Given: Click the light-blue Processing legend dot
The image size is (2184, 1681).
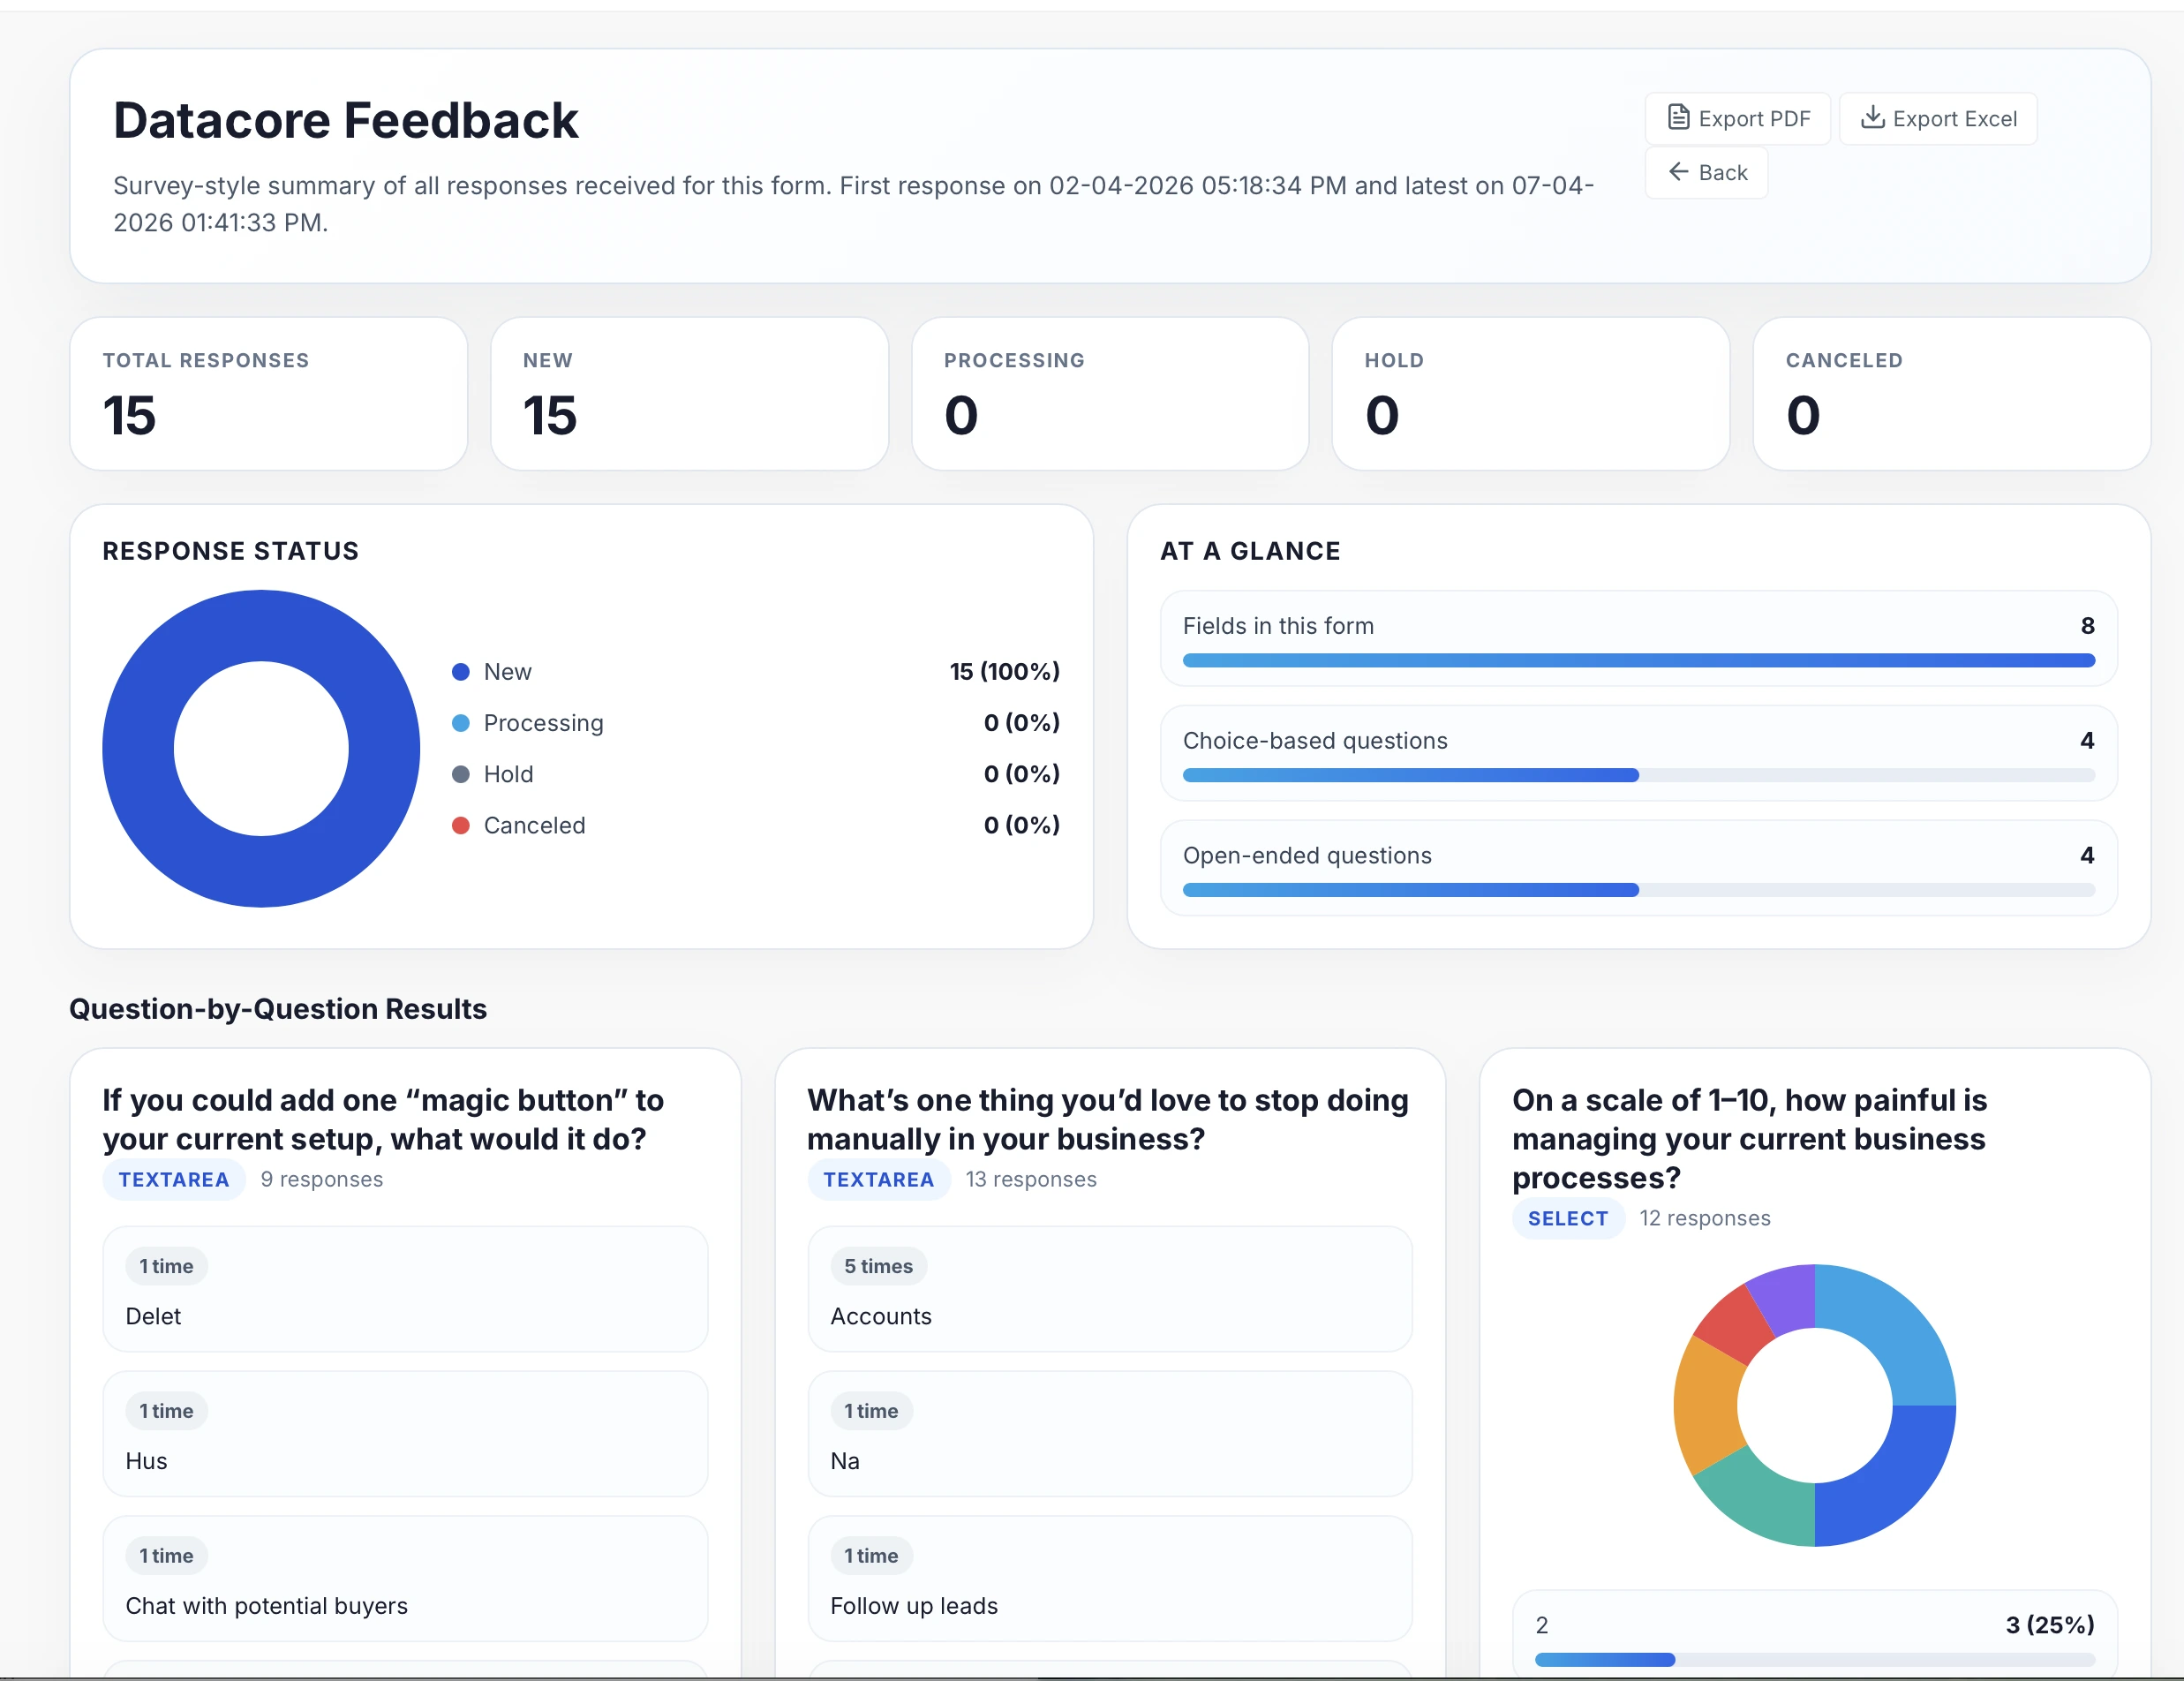Looking at the screenshot, I should click(460, 723).
